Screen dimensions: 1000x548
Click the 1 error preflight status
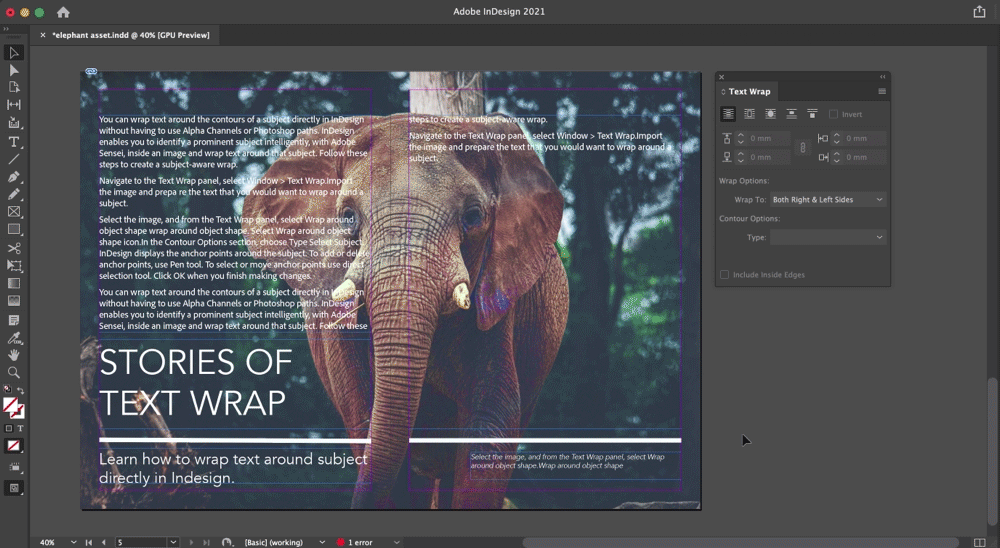(360, 542)
